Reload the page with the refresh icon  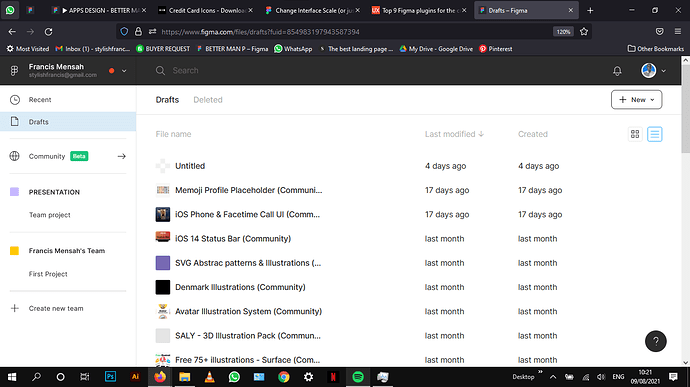[48, 32]
